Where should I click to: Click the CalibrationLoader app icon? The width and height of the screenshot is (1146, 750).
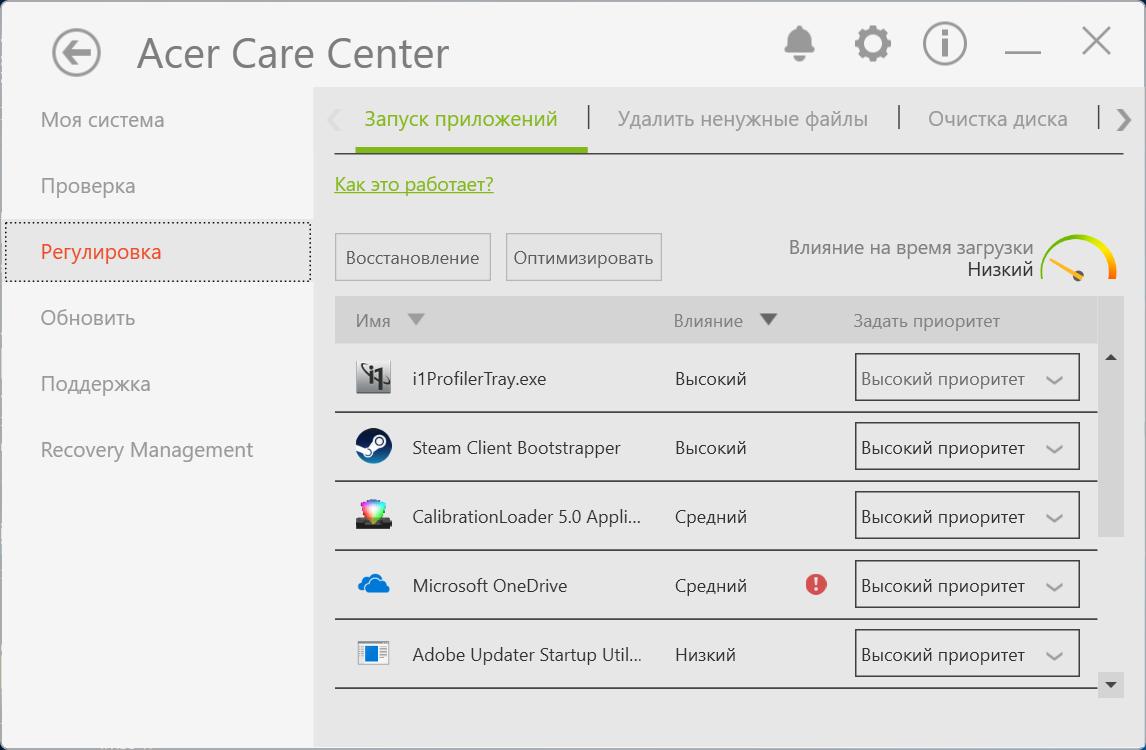point(373,515)
